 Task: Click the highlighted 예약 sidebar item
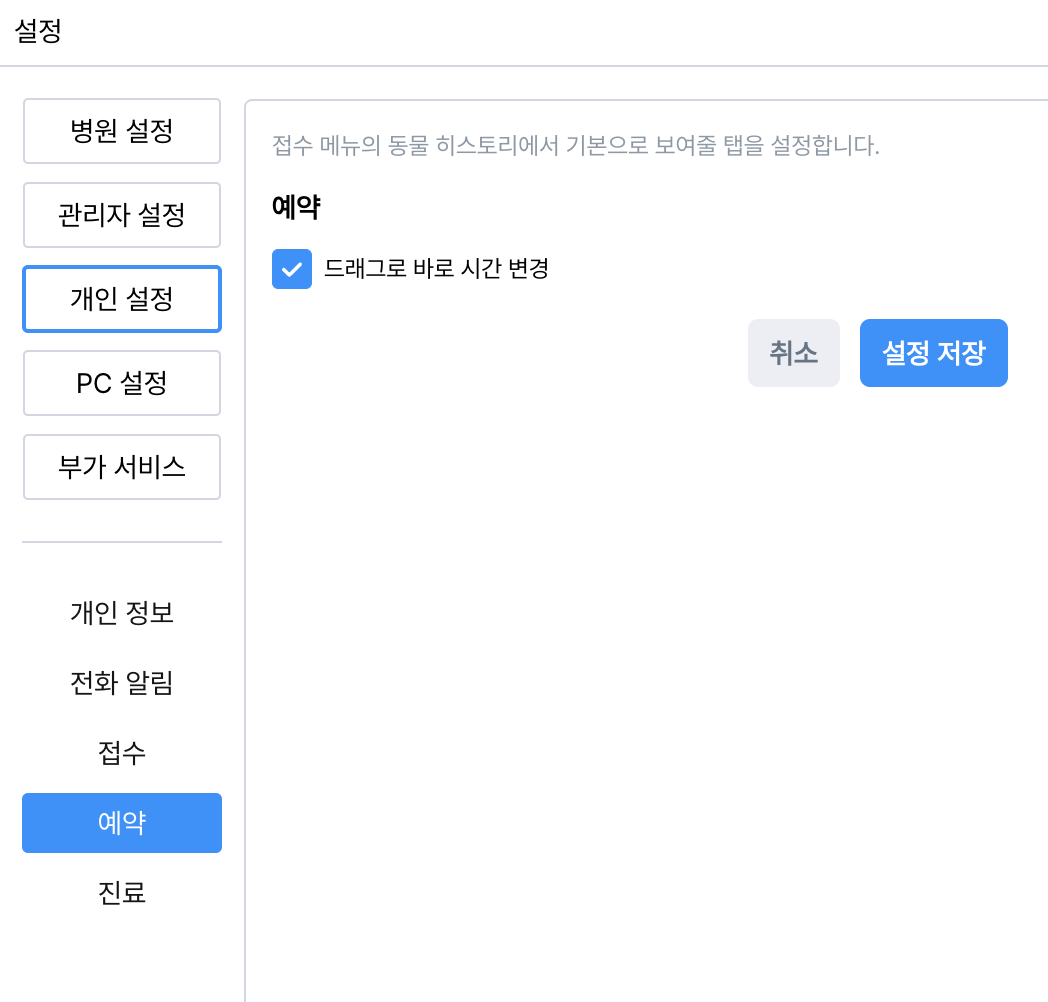coord(121,823)
